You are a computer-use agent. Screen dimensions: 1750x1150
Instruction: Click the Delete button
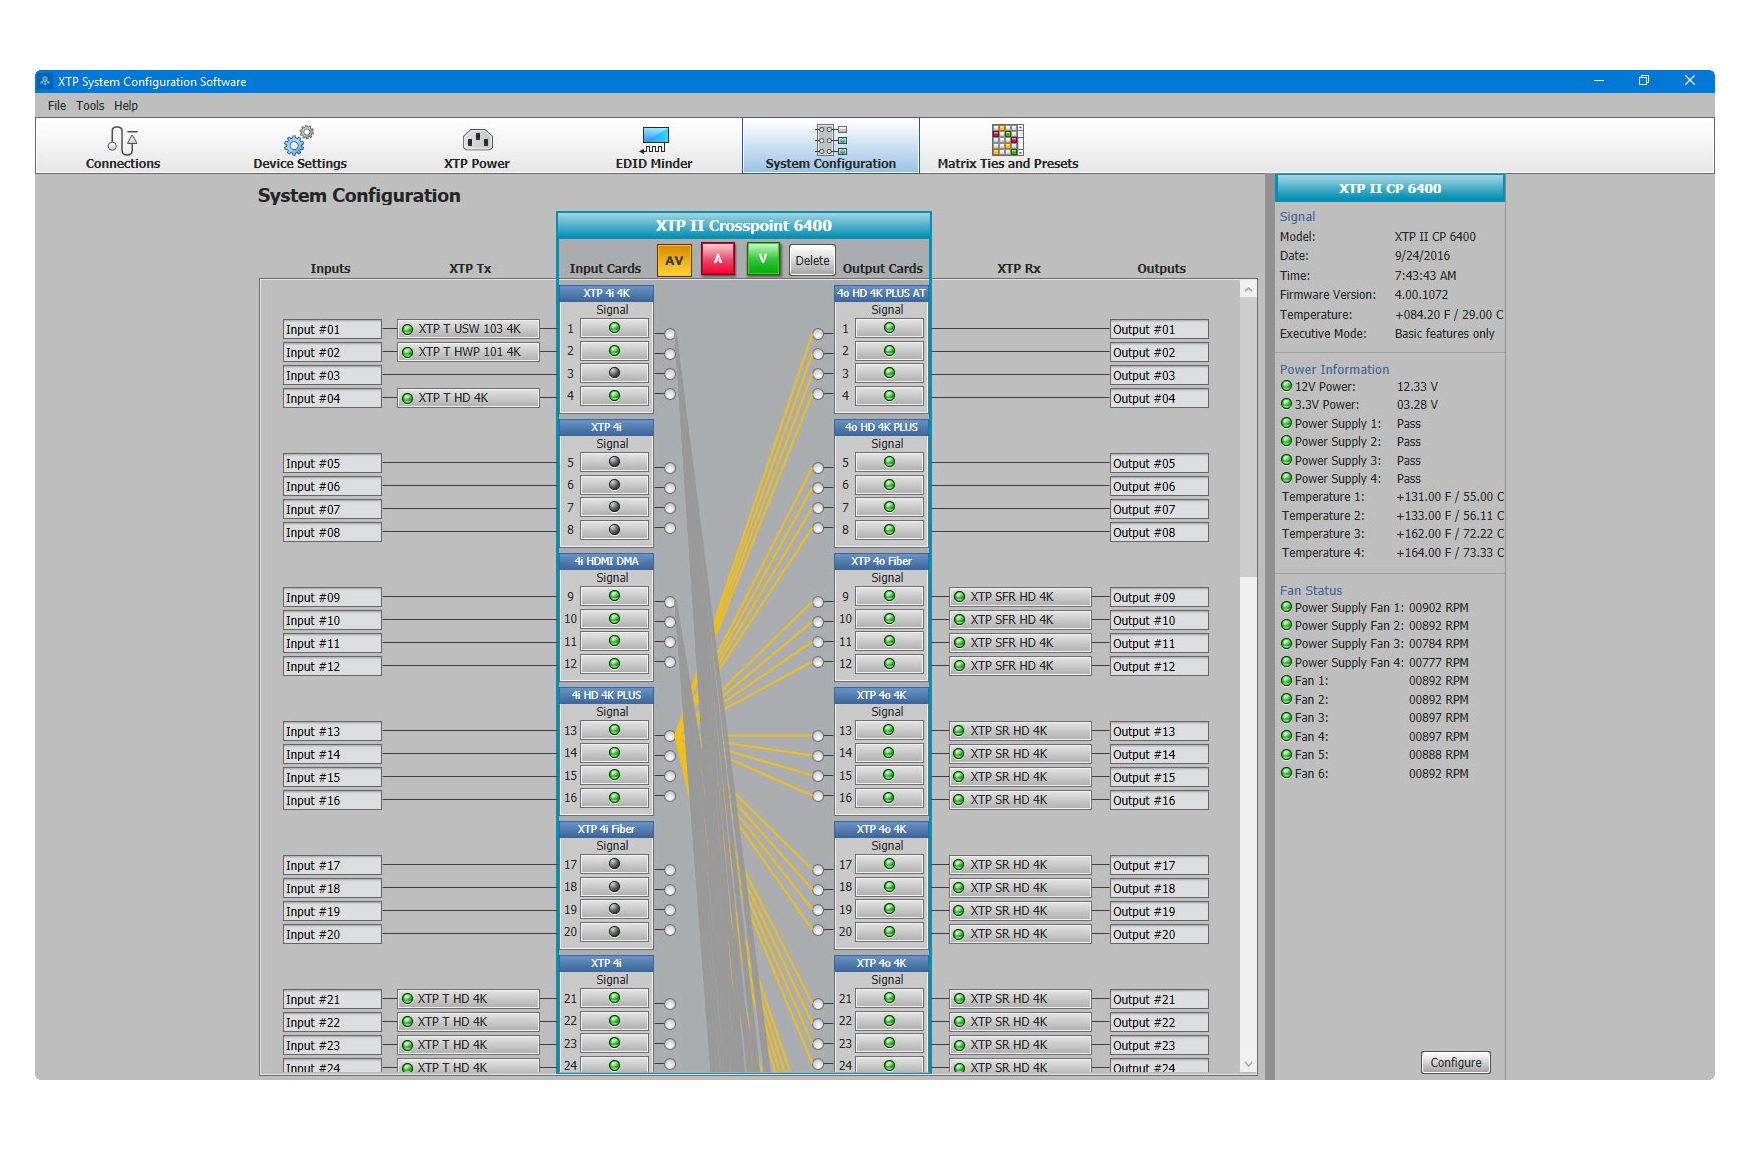click(x=812, y=261)
